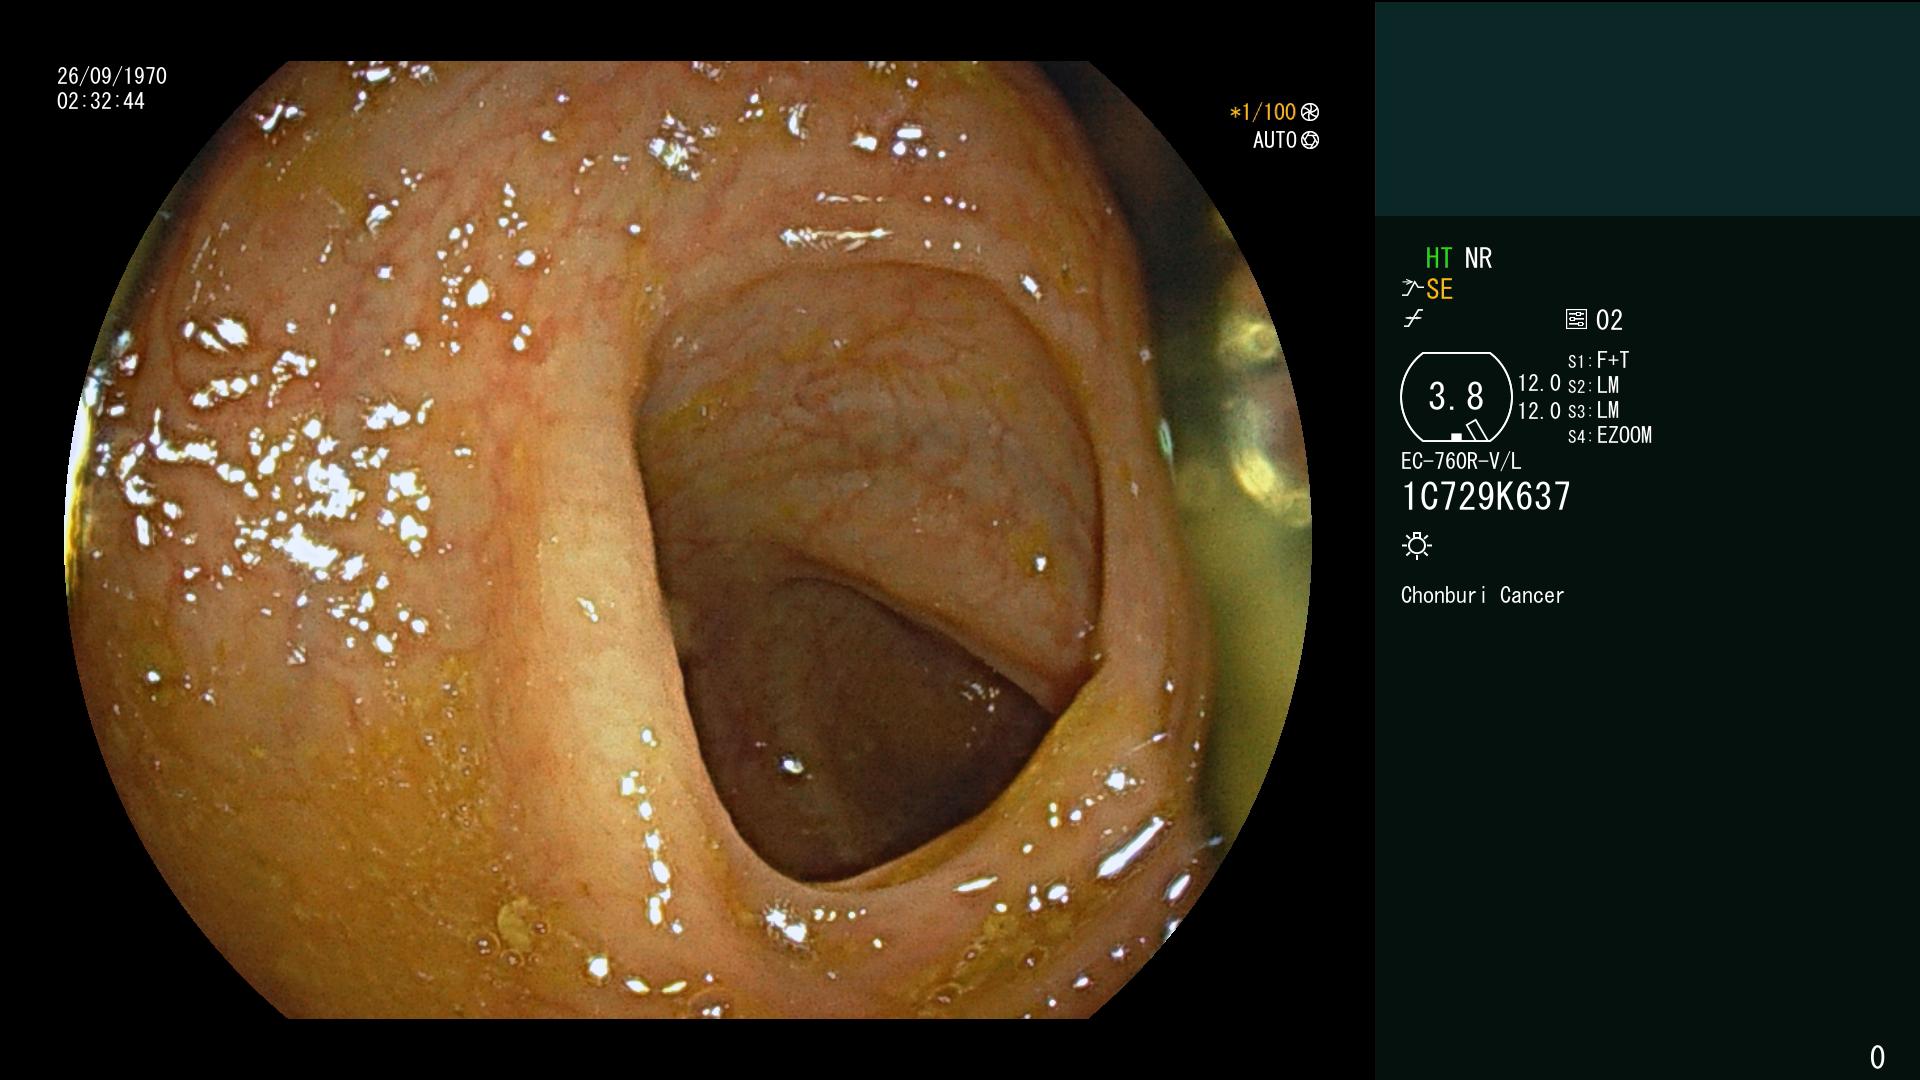
Task: Click the lower 12.0 value
Action: pyautogui.click(x=1539, y=411)
